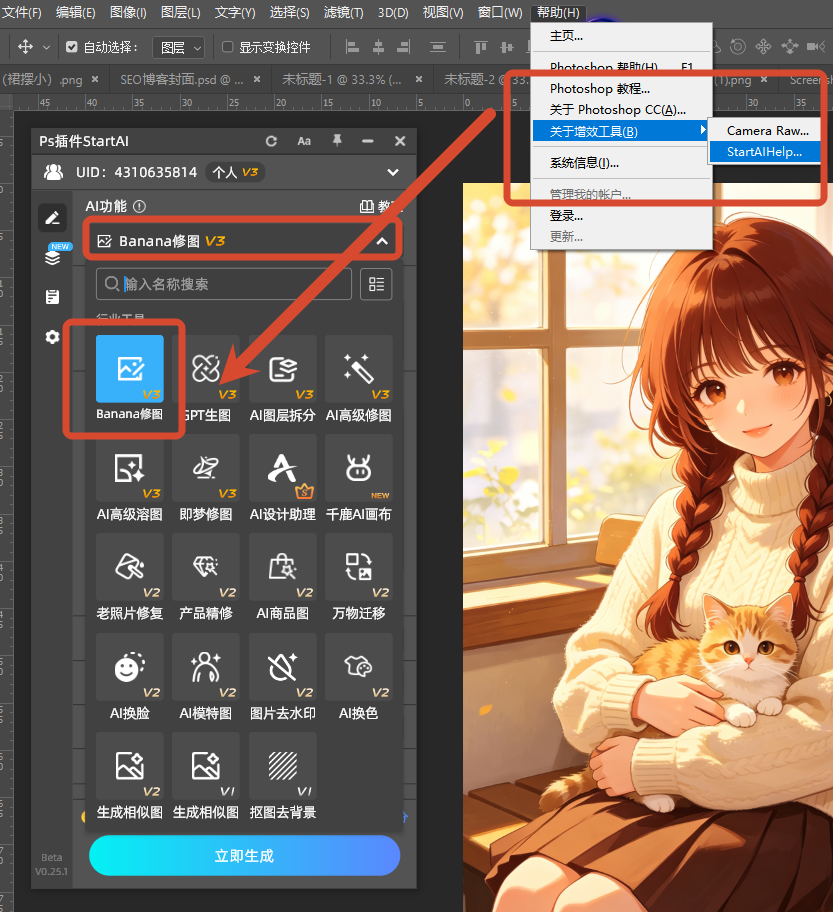Change font size with the Aa icon
Screen dimensions: 833x912
[304, 141]
